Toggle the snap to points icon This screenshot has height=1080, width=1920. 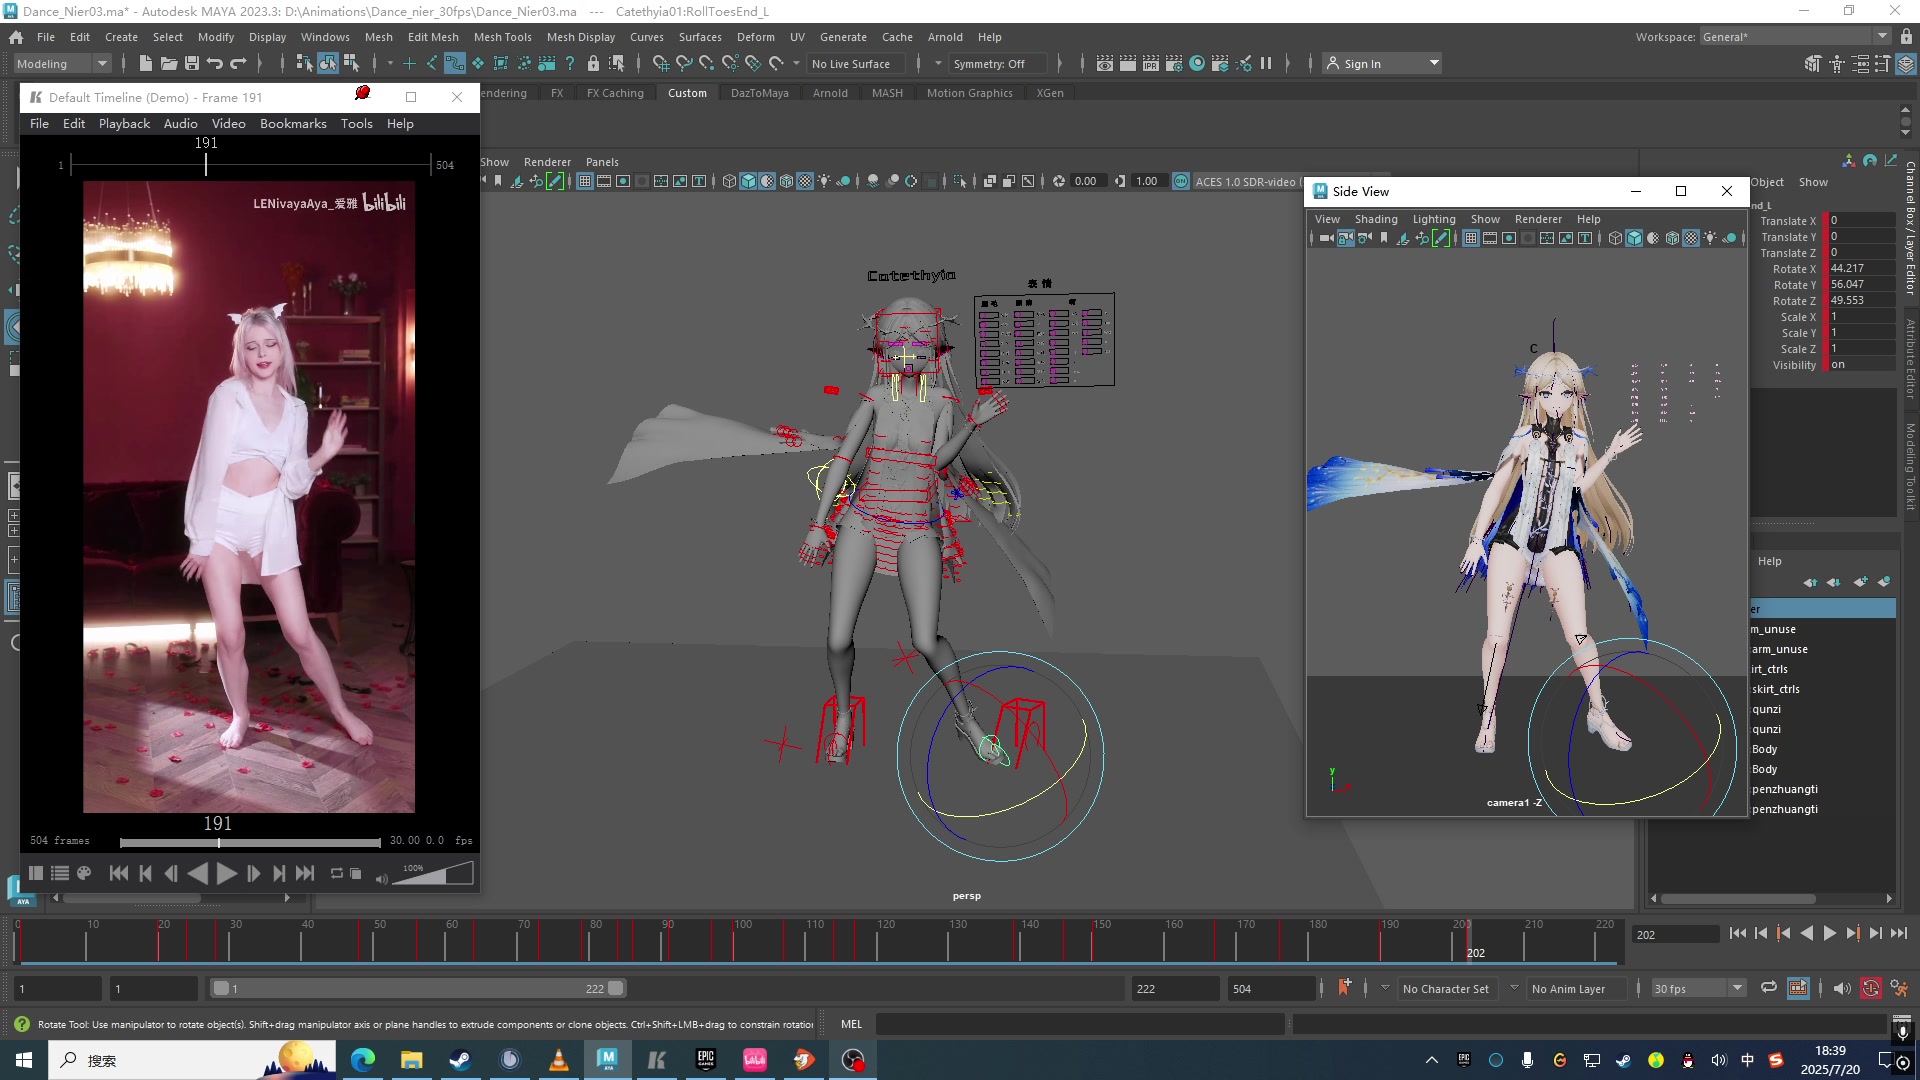[x=707, y=63]
